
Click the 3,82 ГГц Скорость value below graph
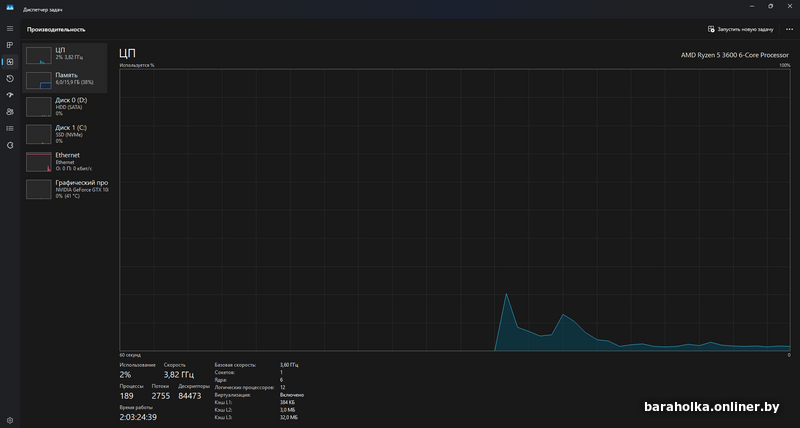179,375
